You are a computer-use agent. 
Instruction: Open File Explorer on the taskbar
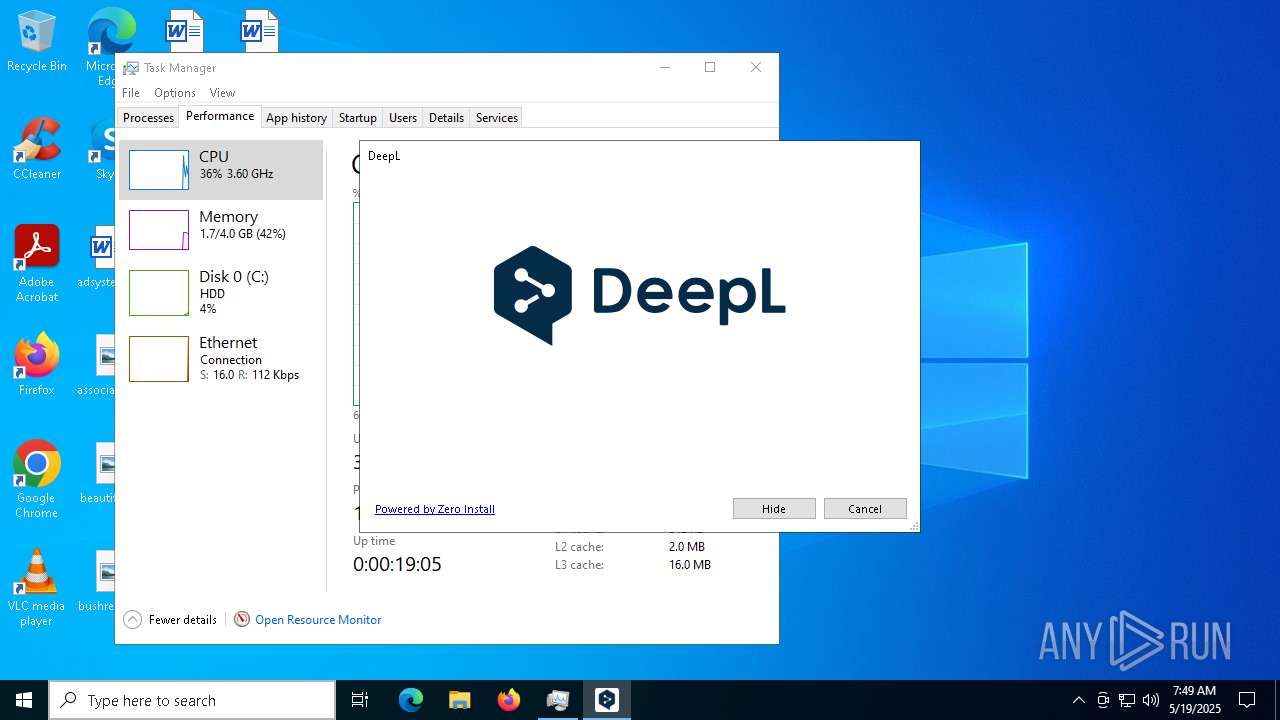click(x=459, y=700)
